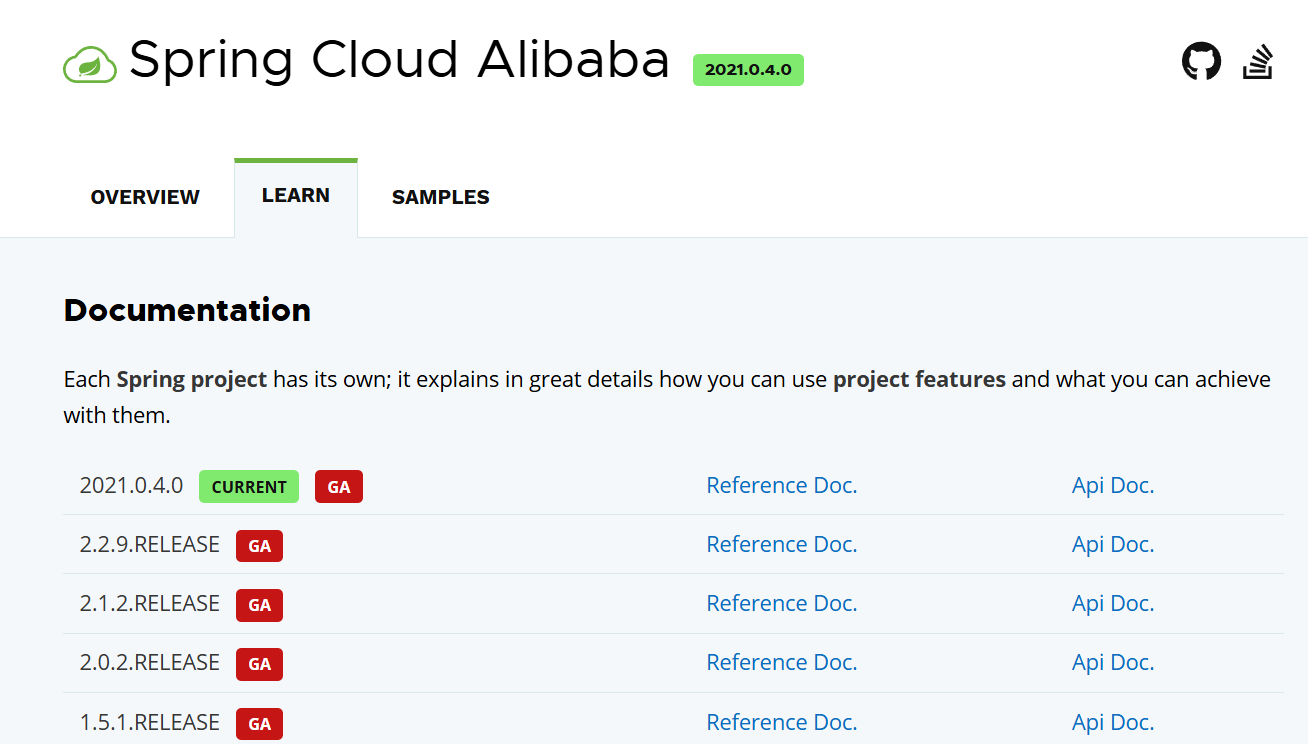Open Reference Doc. for 2021.0.4.0
This screenshot has height=744, width=1308.
[x=782, y=485]
